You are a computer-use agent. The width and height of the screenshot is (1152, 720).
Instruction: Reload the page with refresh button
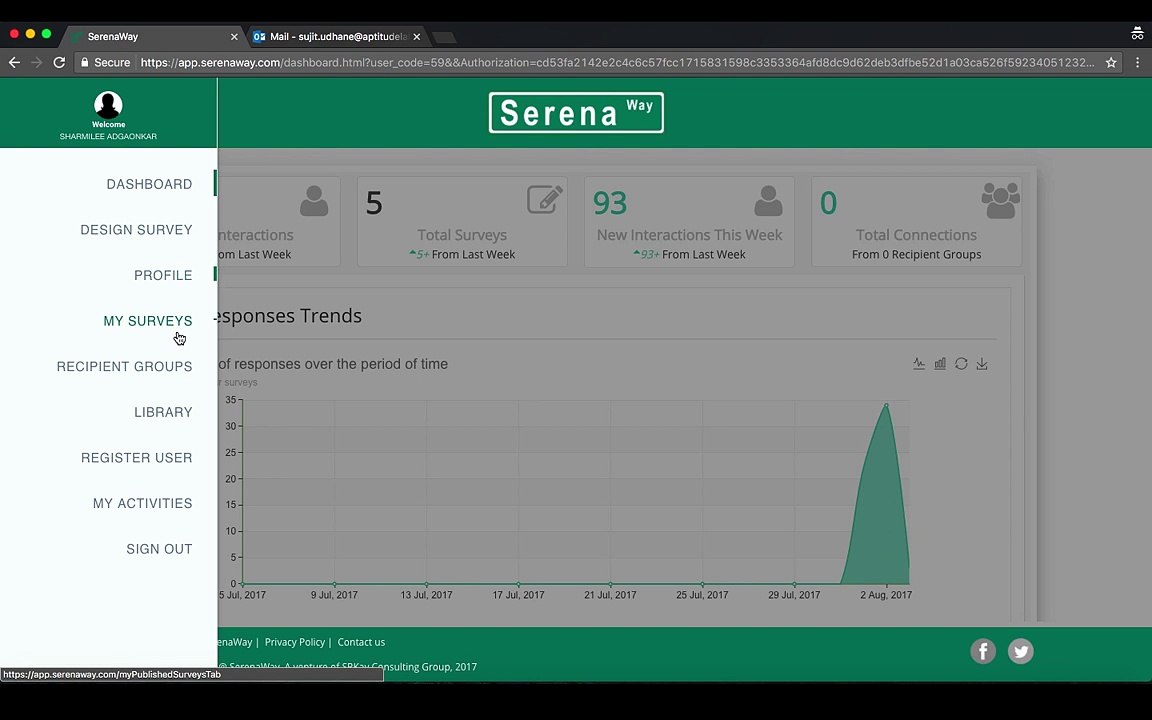pyautogui.click(x=60, y=62)
